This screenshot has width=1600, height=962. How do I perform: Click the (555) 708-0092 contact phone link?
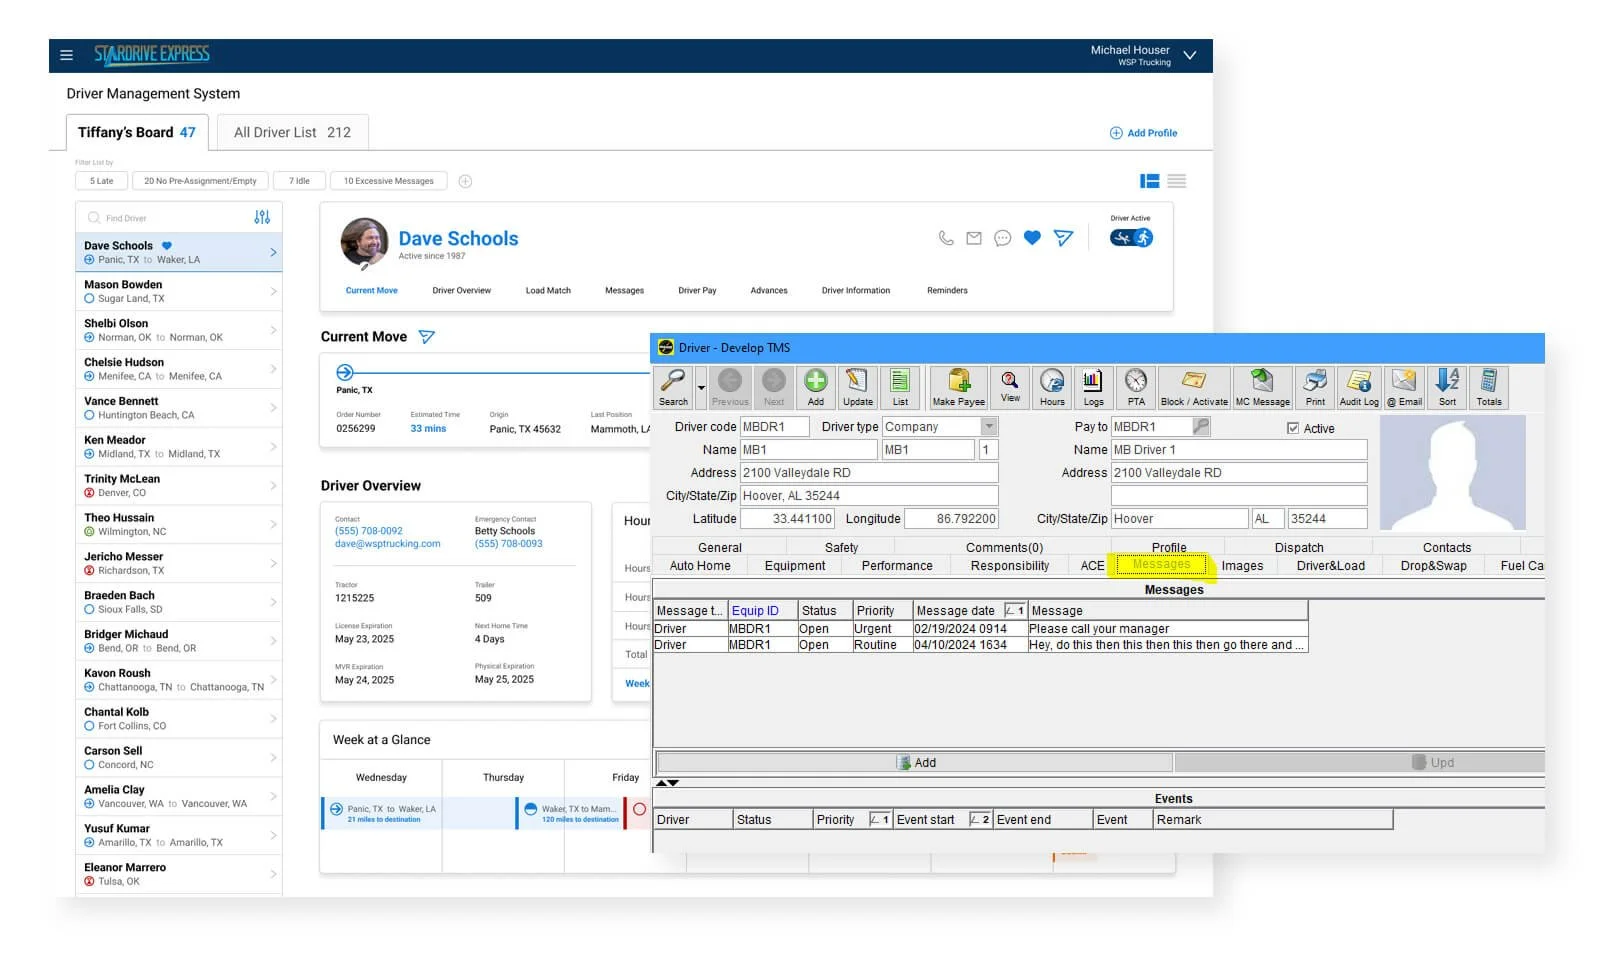click(x=369, y=531)
